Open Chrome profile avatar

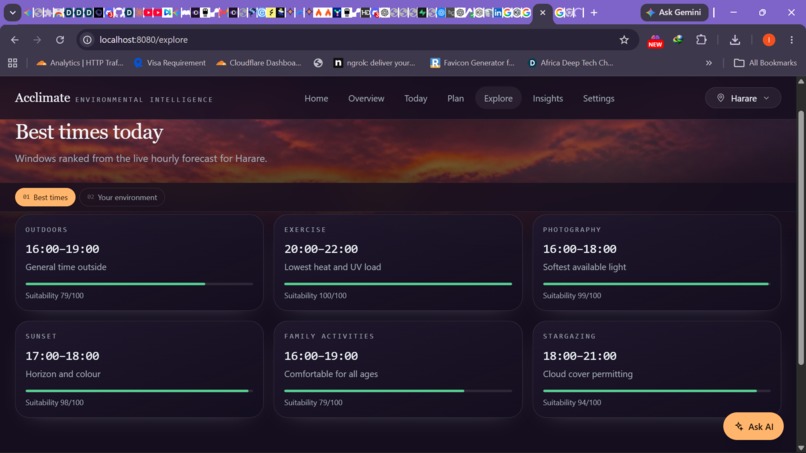[x=768, y=40]
